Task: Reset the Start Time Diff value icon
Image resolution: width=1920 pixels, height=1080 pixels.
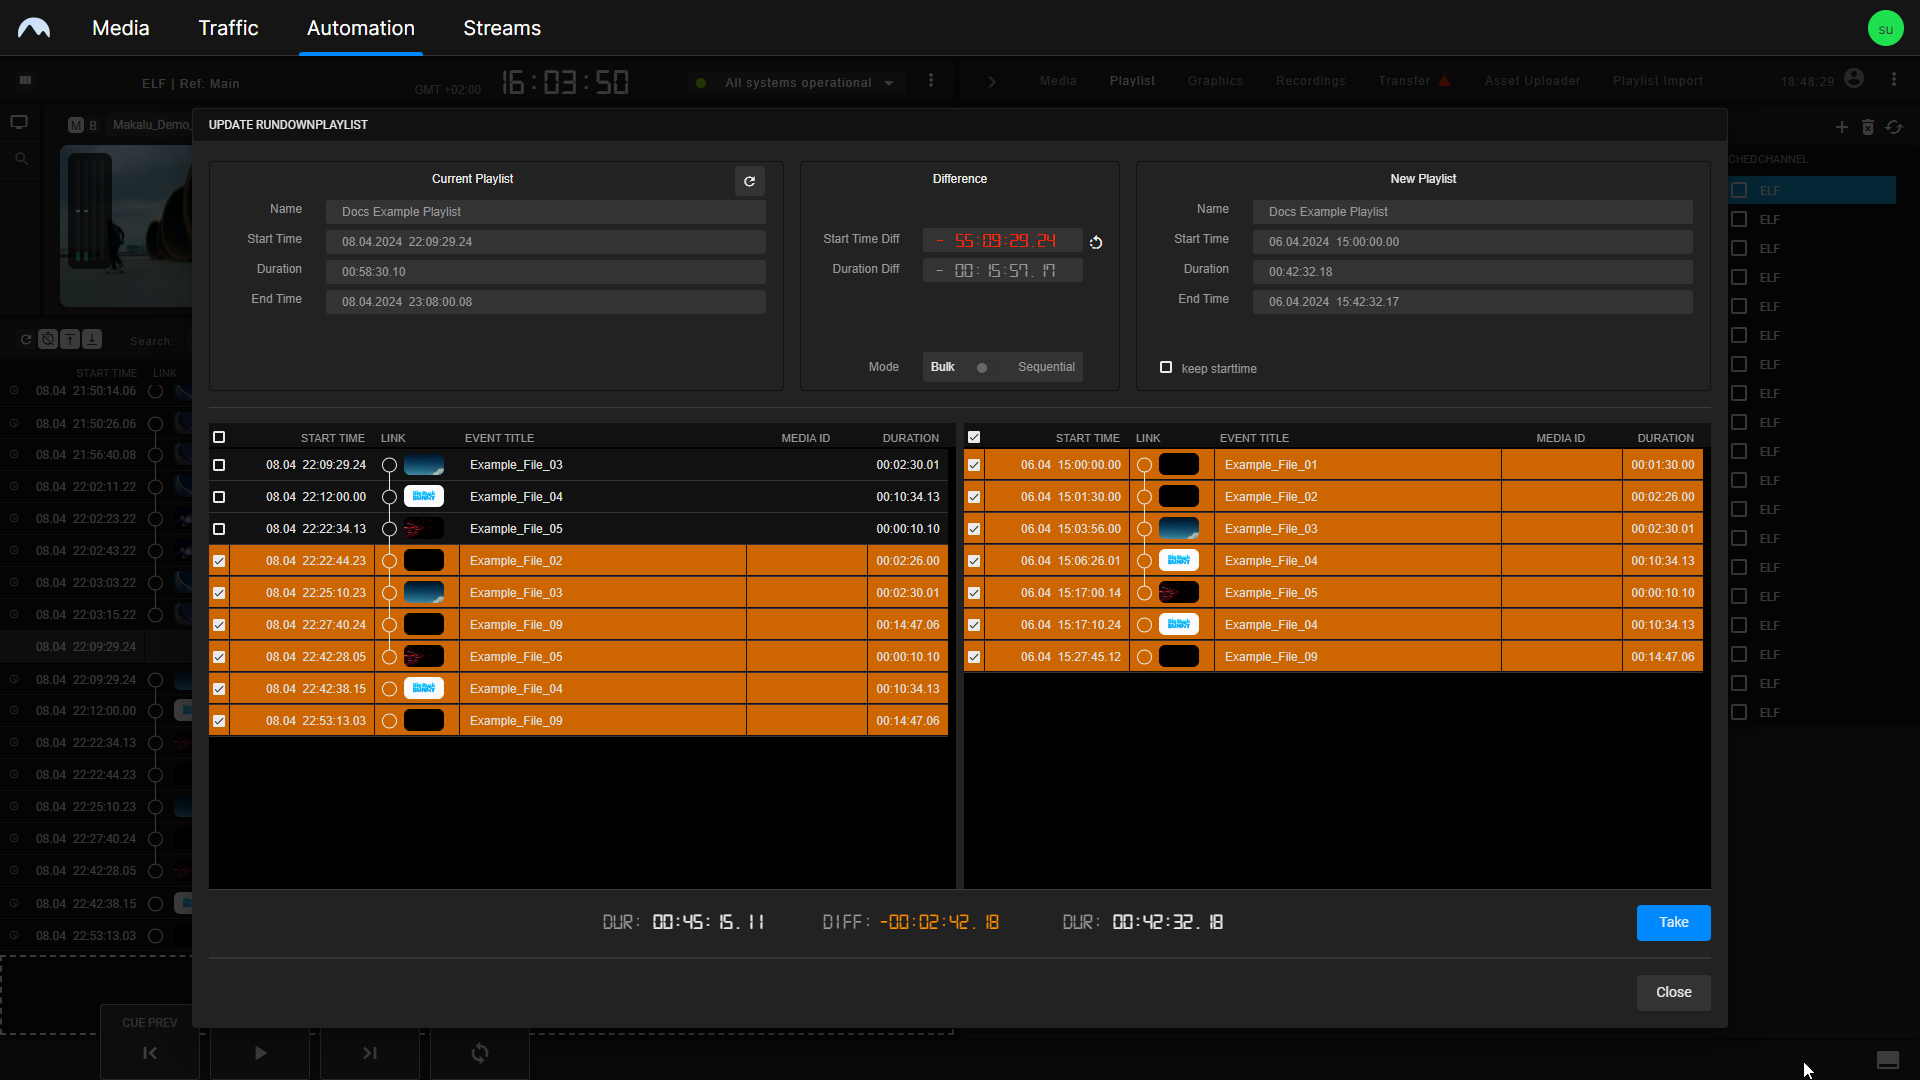Action: (x=1096, y=242)
